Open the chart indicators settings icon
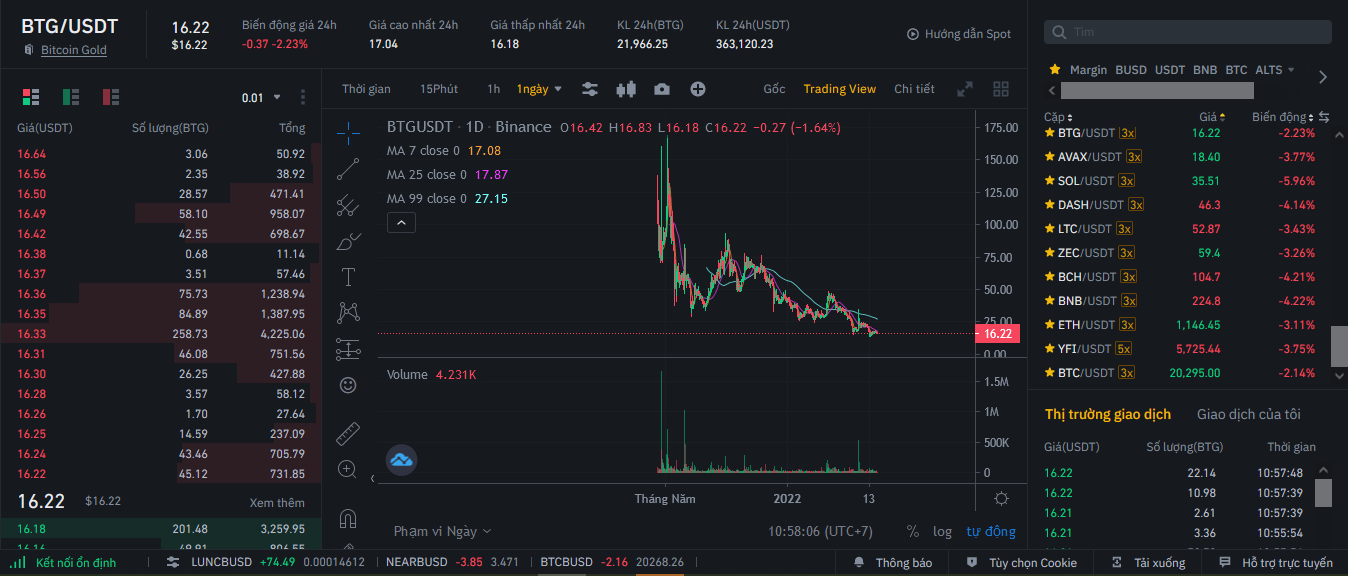Image resolution: width=1348 pixels, height=576 pixels. pyautogui.click(x=590, y=89)
